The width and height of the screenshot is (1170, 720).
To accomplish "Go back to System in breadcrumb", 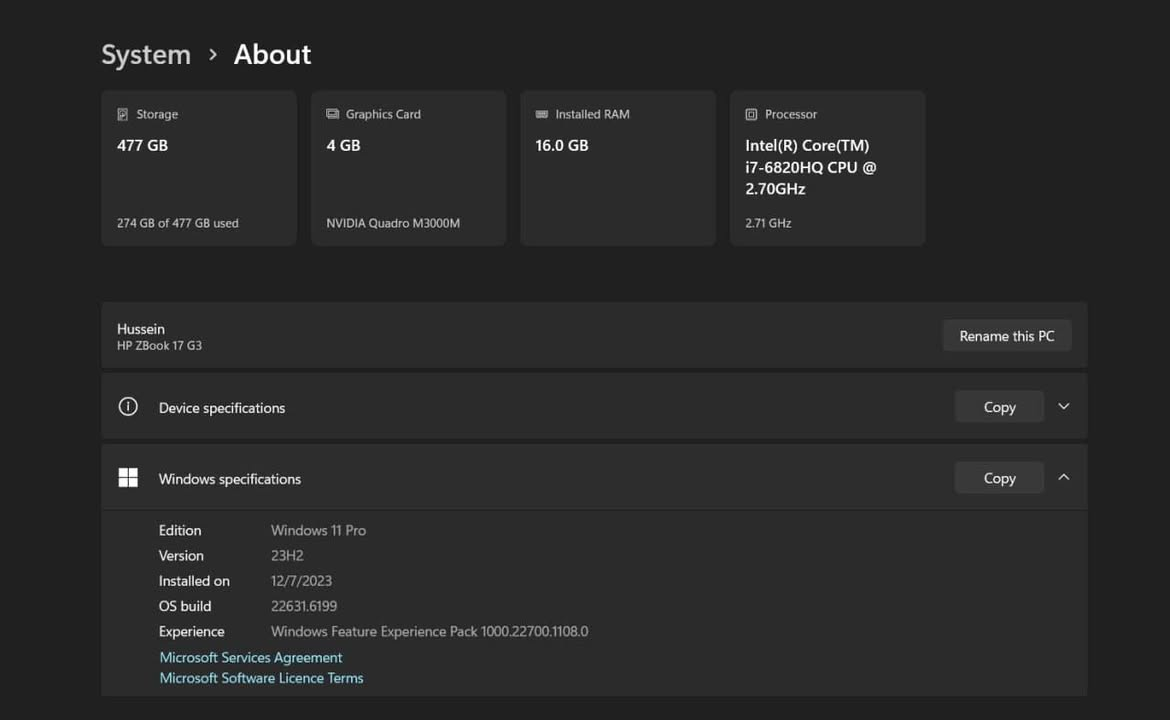I will [146, 55].
